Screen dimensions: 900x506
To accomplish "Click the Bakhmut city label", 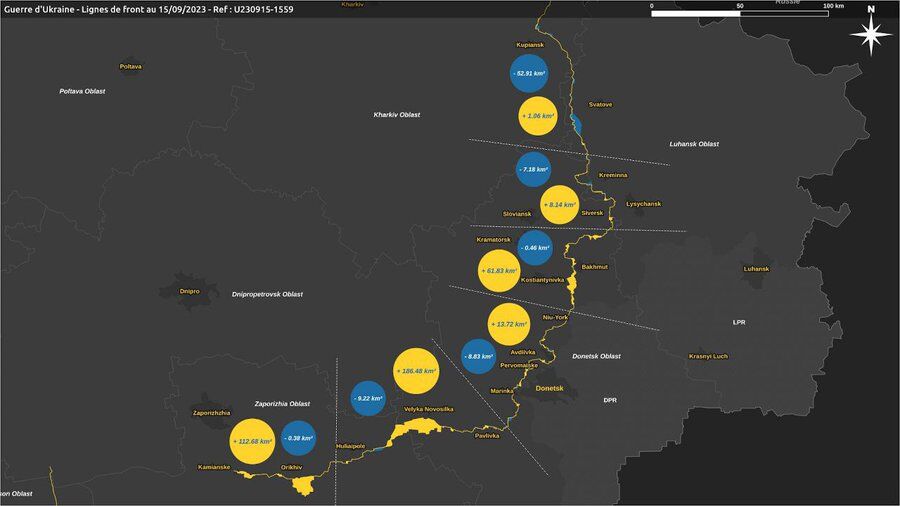I will 595,267.
